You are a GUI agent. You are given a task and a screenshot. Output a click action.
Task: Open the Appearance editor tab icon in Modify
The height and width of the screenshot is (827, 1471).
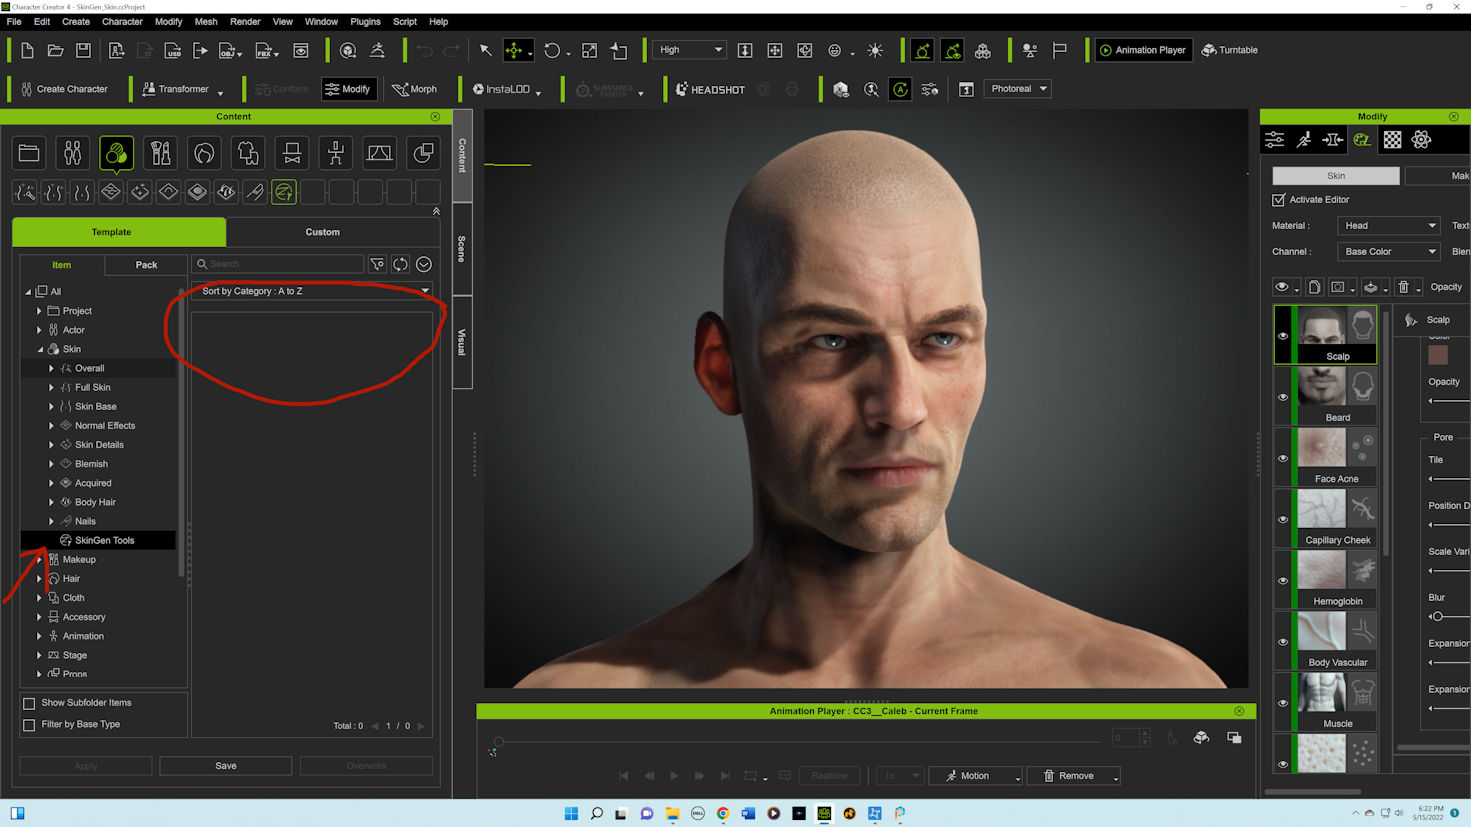pyautogui.click(x=1362, y=140)
